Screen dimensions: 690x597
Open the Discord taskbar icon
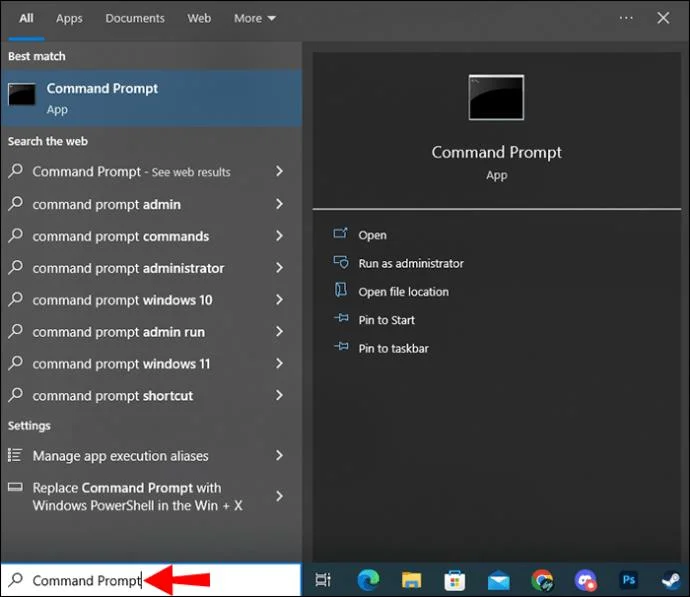click(x=585, y=580)
